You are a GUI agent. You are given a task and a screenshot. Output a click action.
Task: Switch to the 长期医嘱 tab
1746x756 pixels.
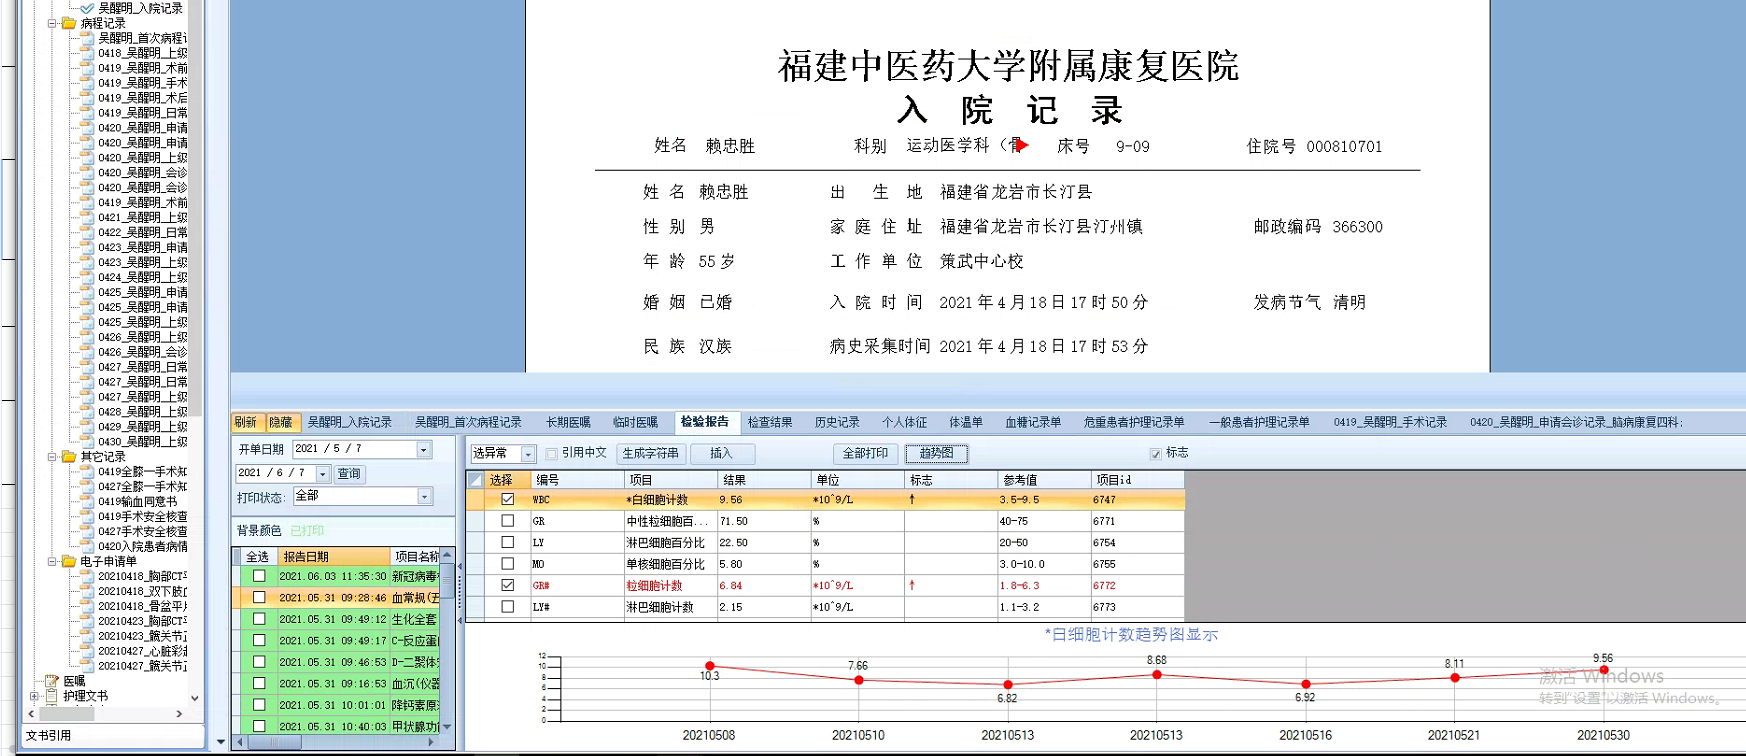(568, 422)
